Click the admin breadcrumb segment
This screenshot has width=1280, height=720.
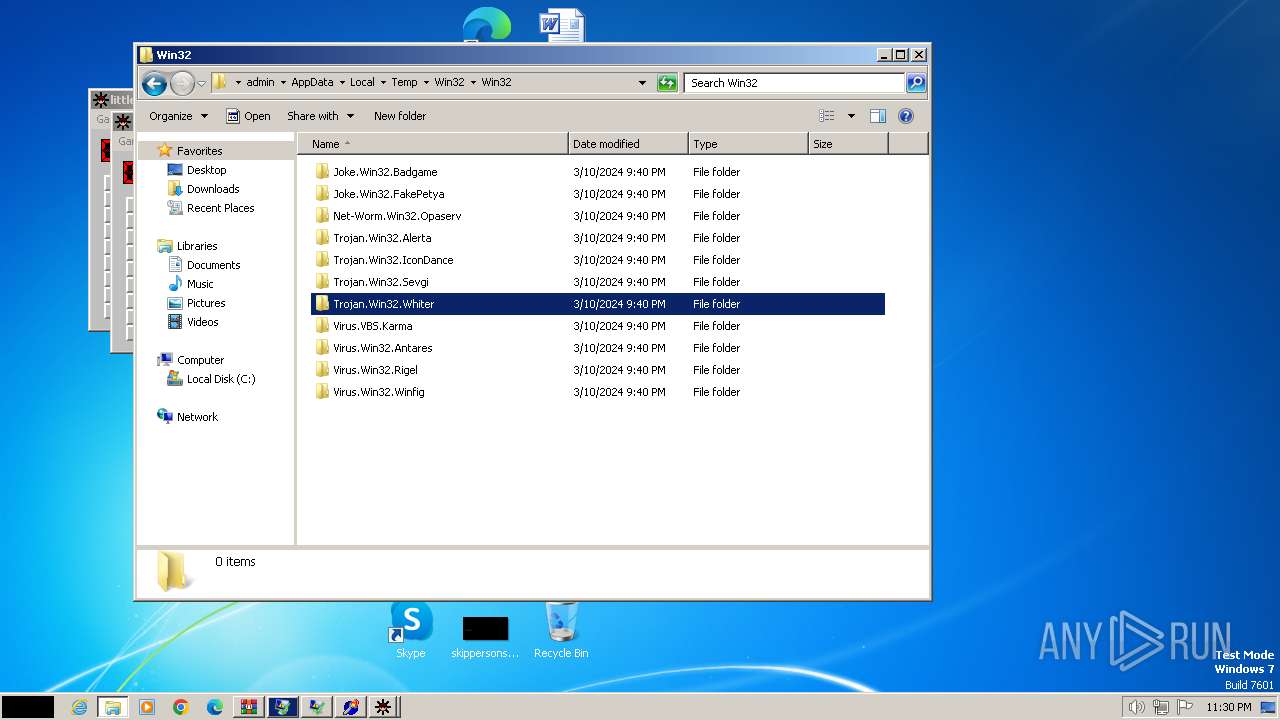(x=260, y=82)
